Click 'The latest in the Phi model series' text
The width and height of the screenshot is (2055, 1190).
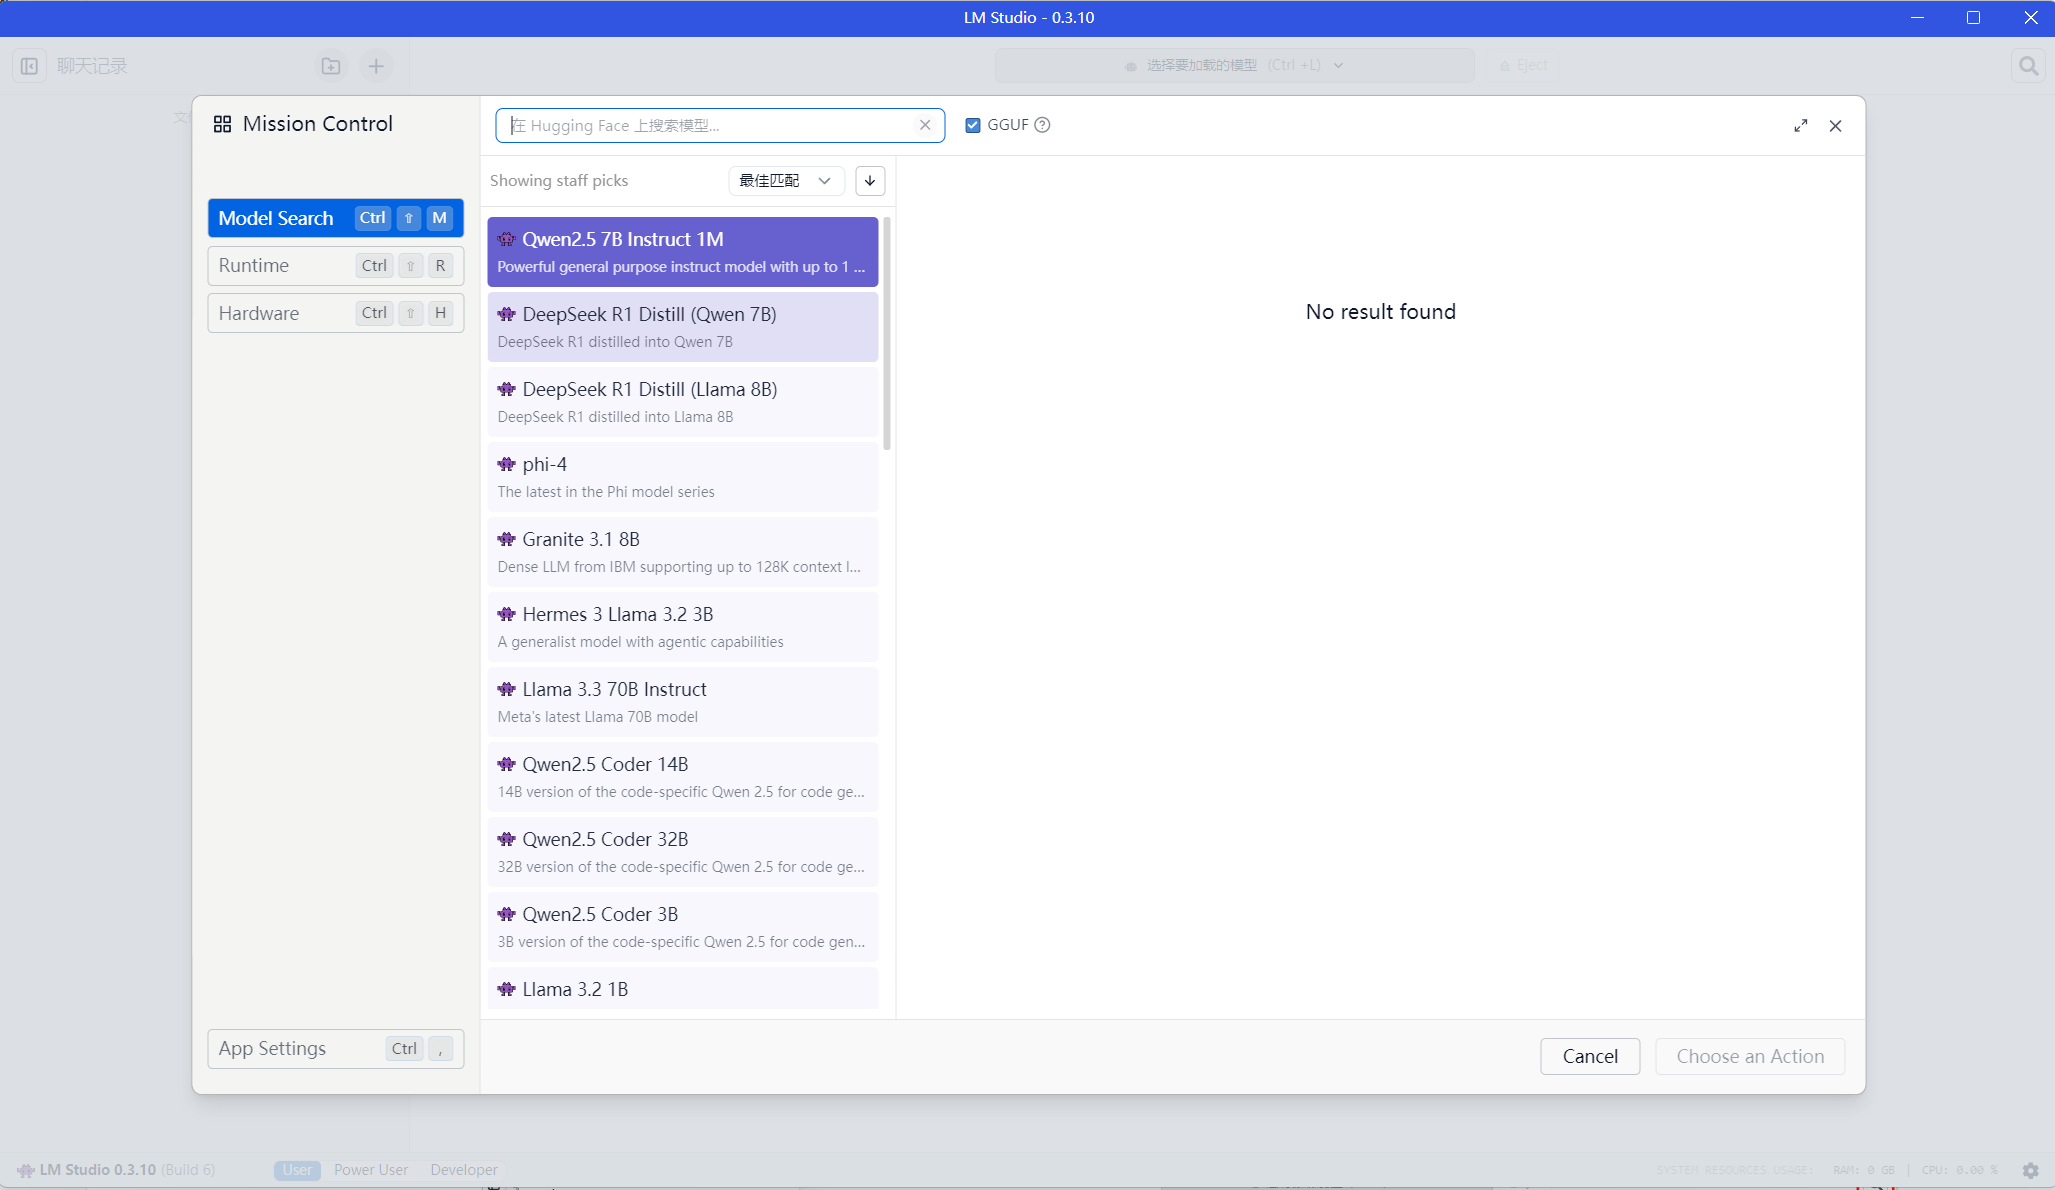coord(606,492)
